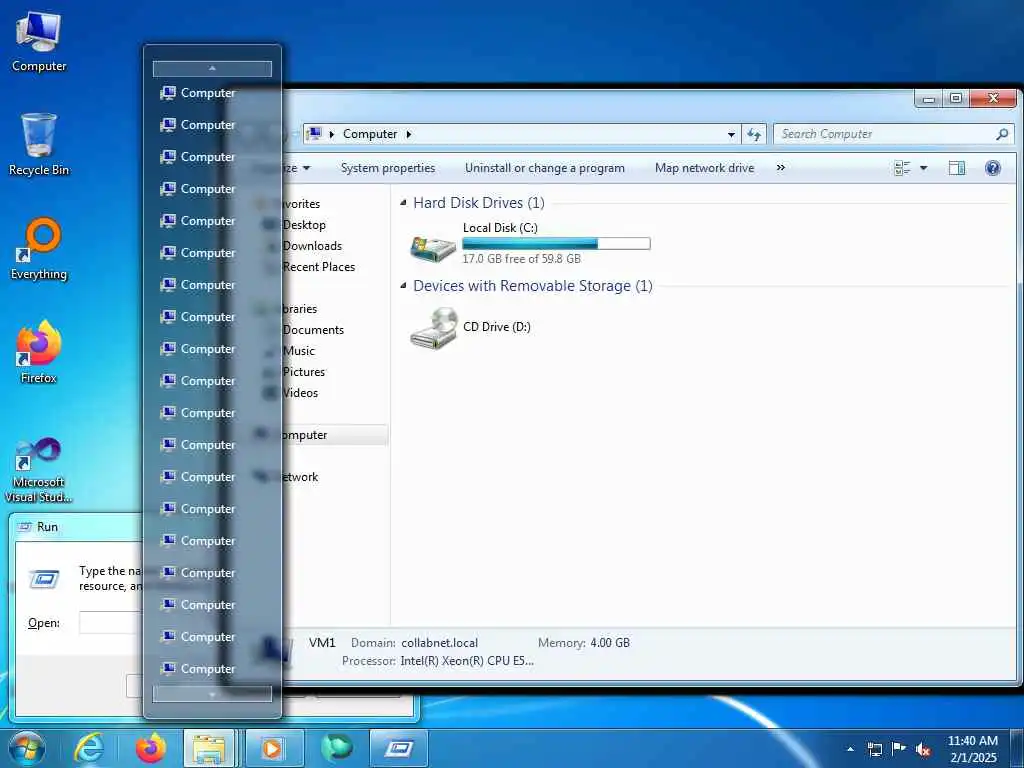The height and width of the screenshot is (768, 1024).
Task: Open Videos library in navigation pane
Action: (x=300, y=392)
